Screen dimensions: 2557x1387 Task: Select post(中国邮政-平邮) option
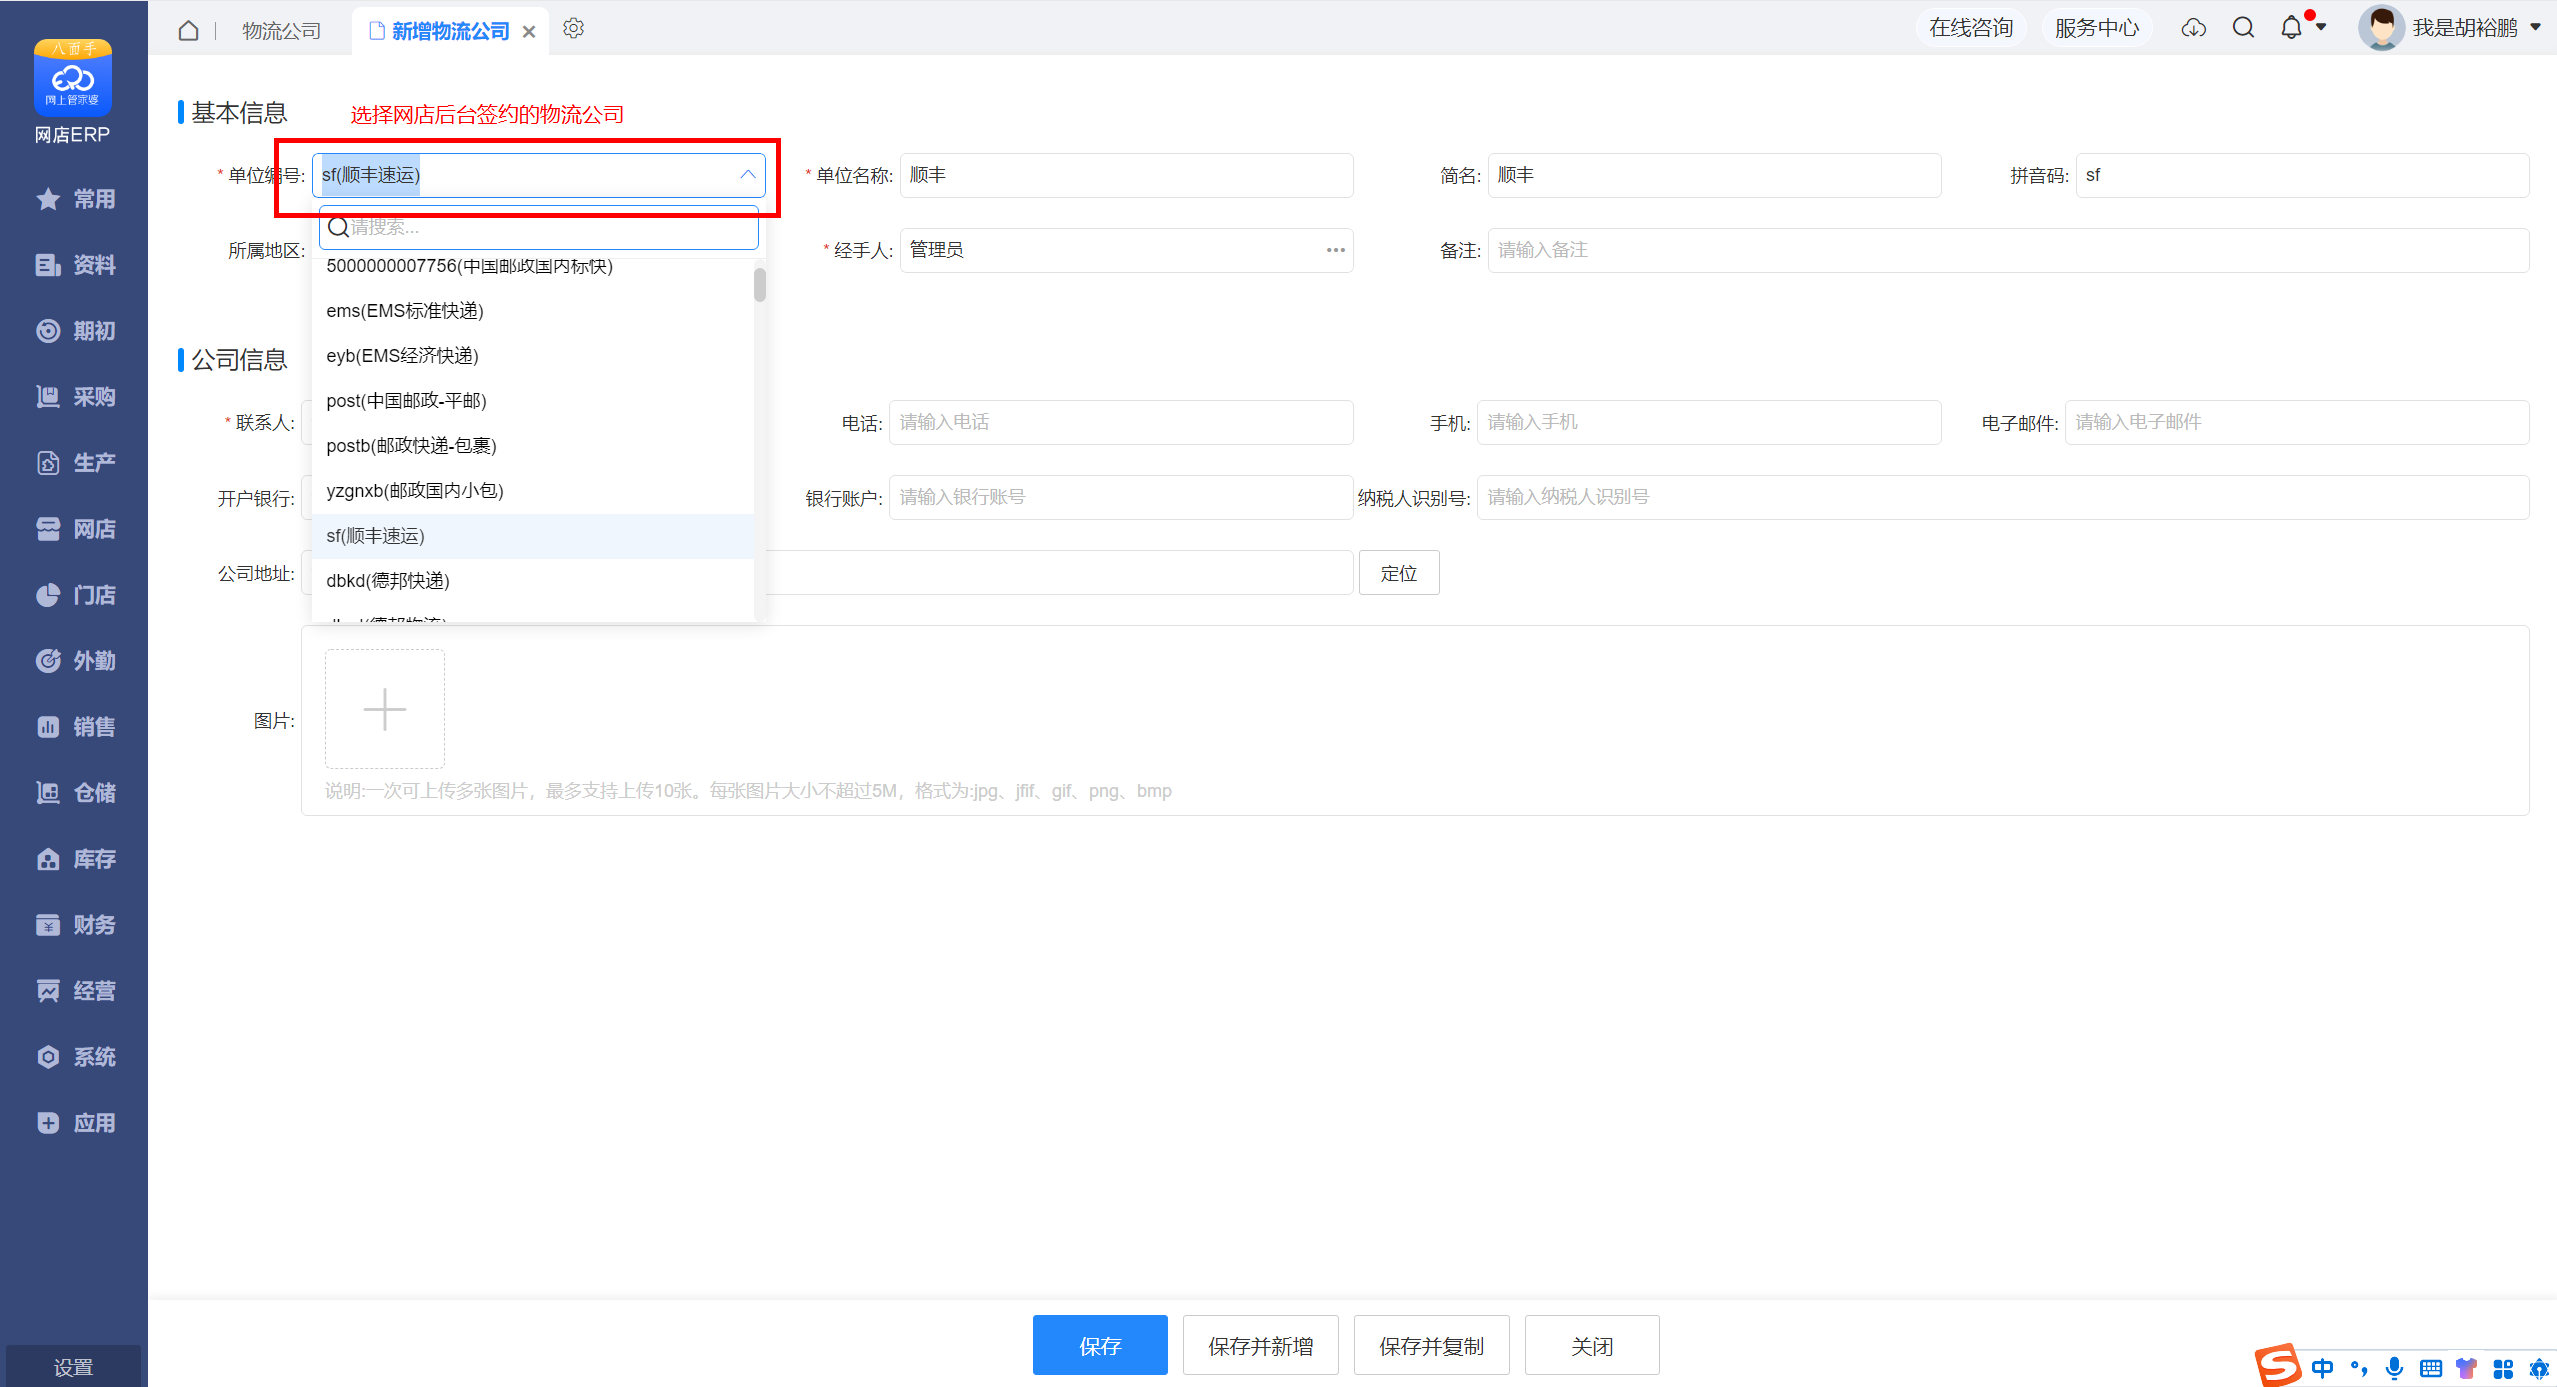tap(533, 401)
